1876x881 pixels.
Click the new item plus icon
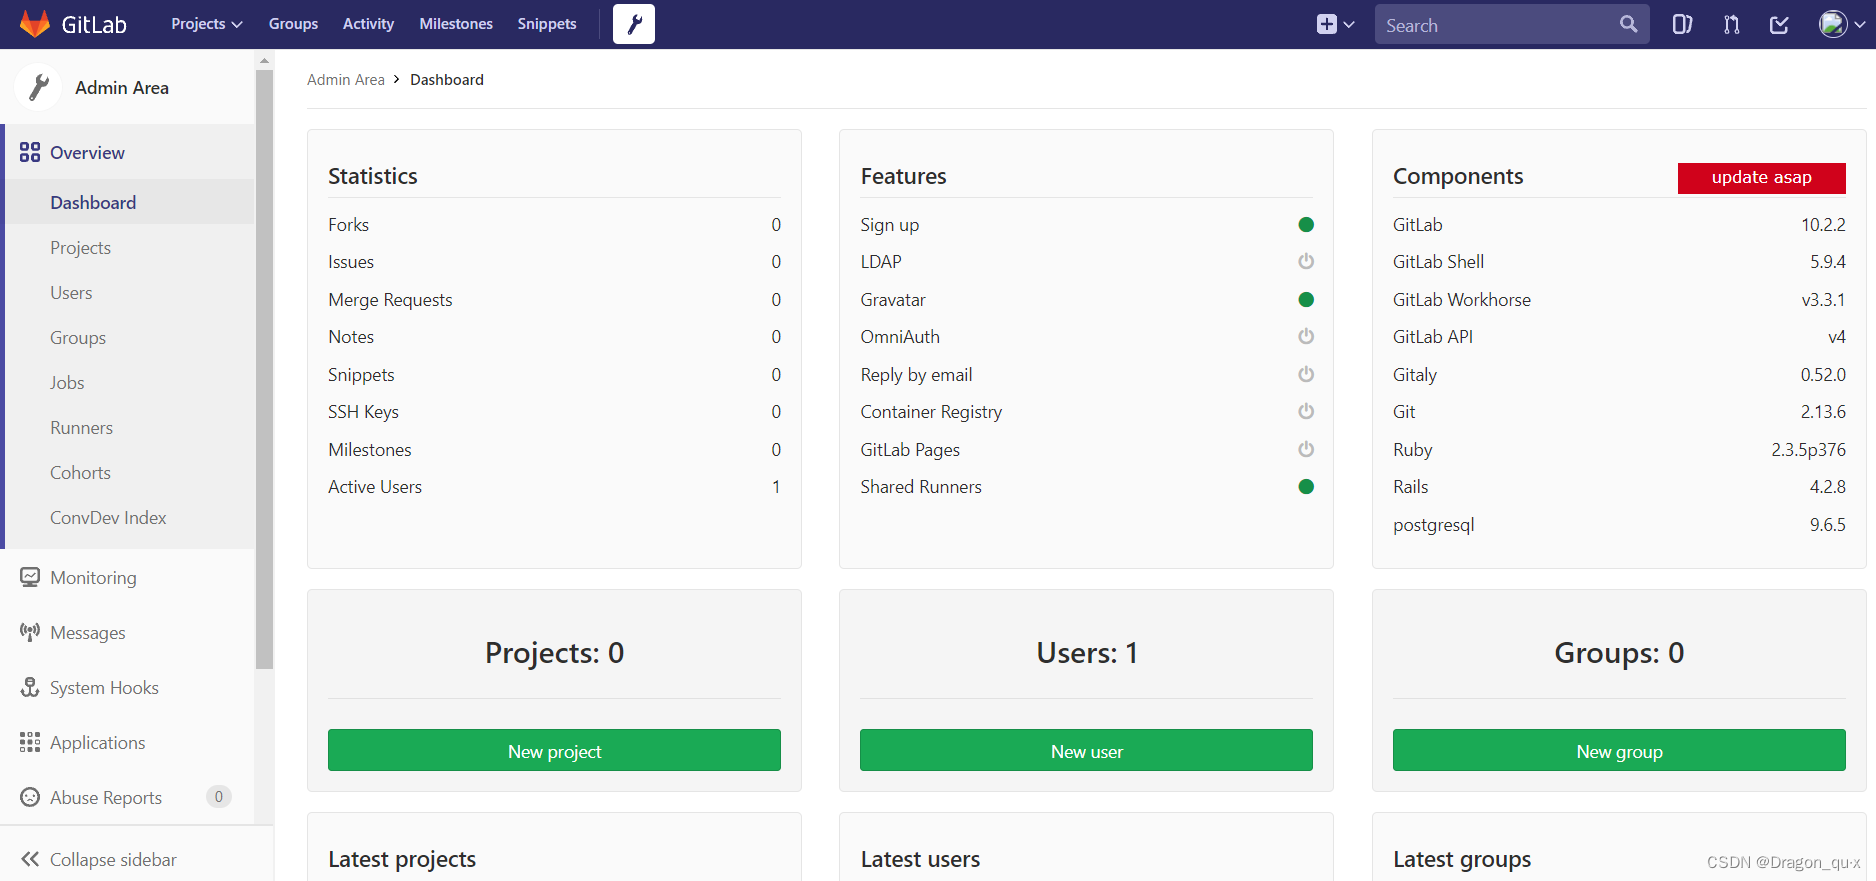tap(1327, 24)
